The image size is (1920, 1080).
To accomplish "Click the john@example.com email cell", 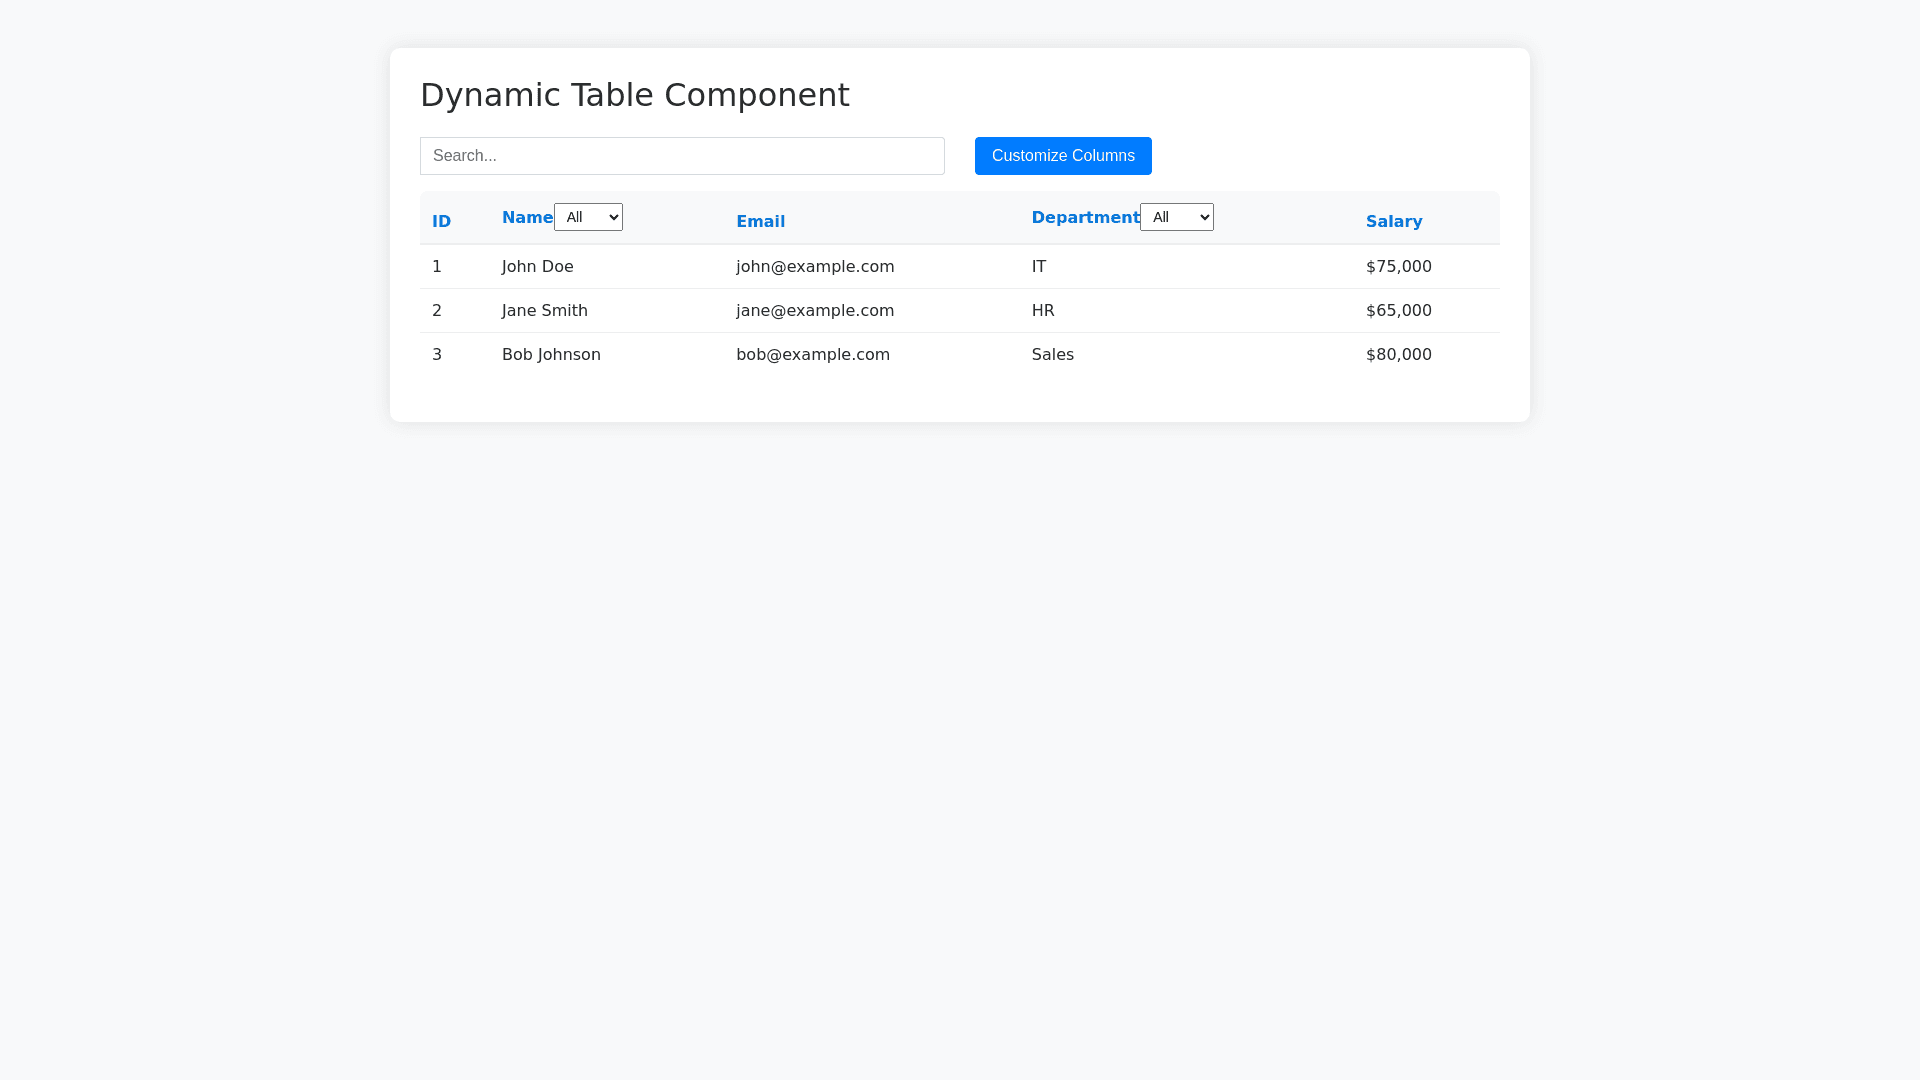I will 815,267.
